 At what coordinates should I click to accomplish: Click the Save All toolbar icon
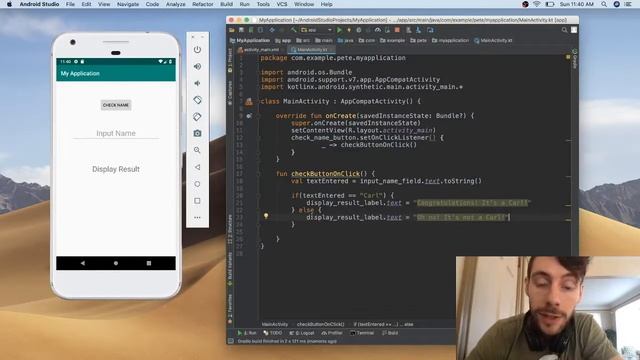tap(241, 30)
